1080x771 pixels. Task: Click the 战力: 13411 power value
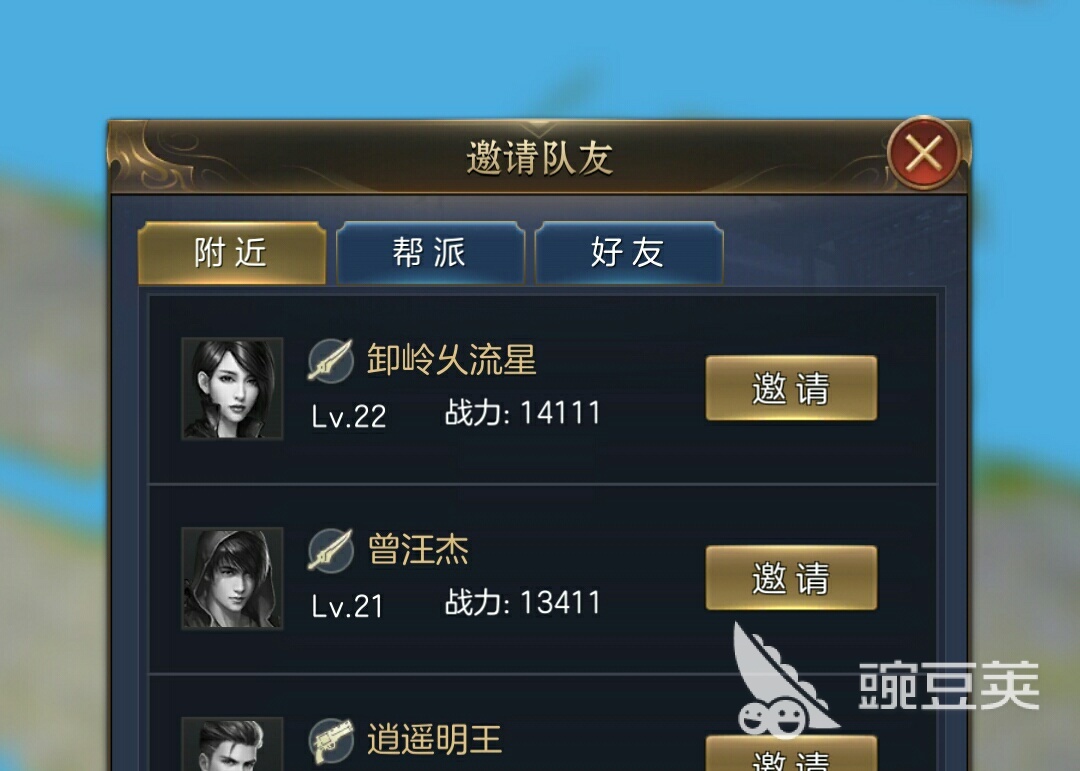pos(523,603)
